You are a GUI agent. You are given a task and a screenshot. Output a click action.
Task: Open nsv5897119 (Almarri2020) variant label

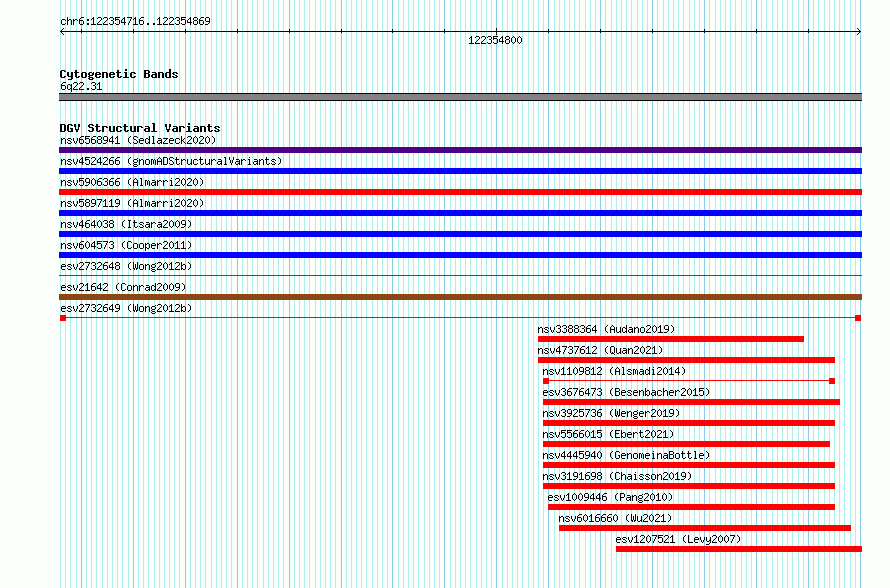(132, 203)
